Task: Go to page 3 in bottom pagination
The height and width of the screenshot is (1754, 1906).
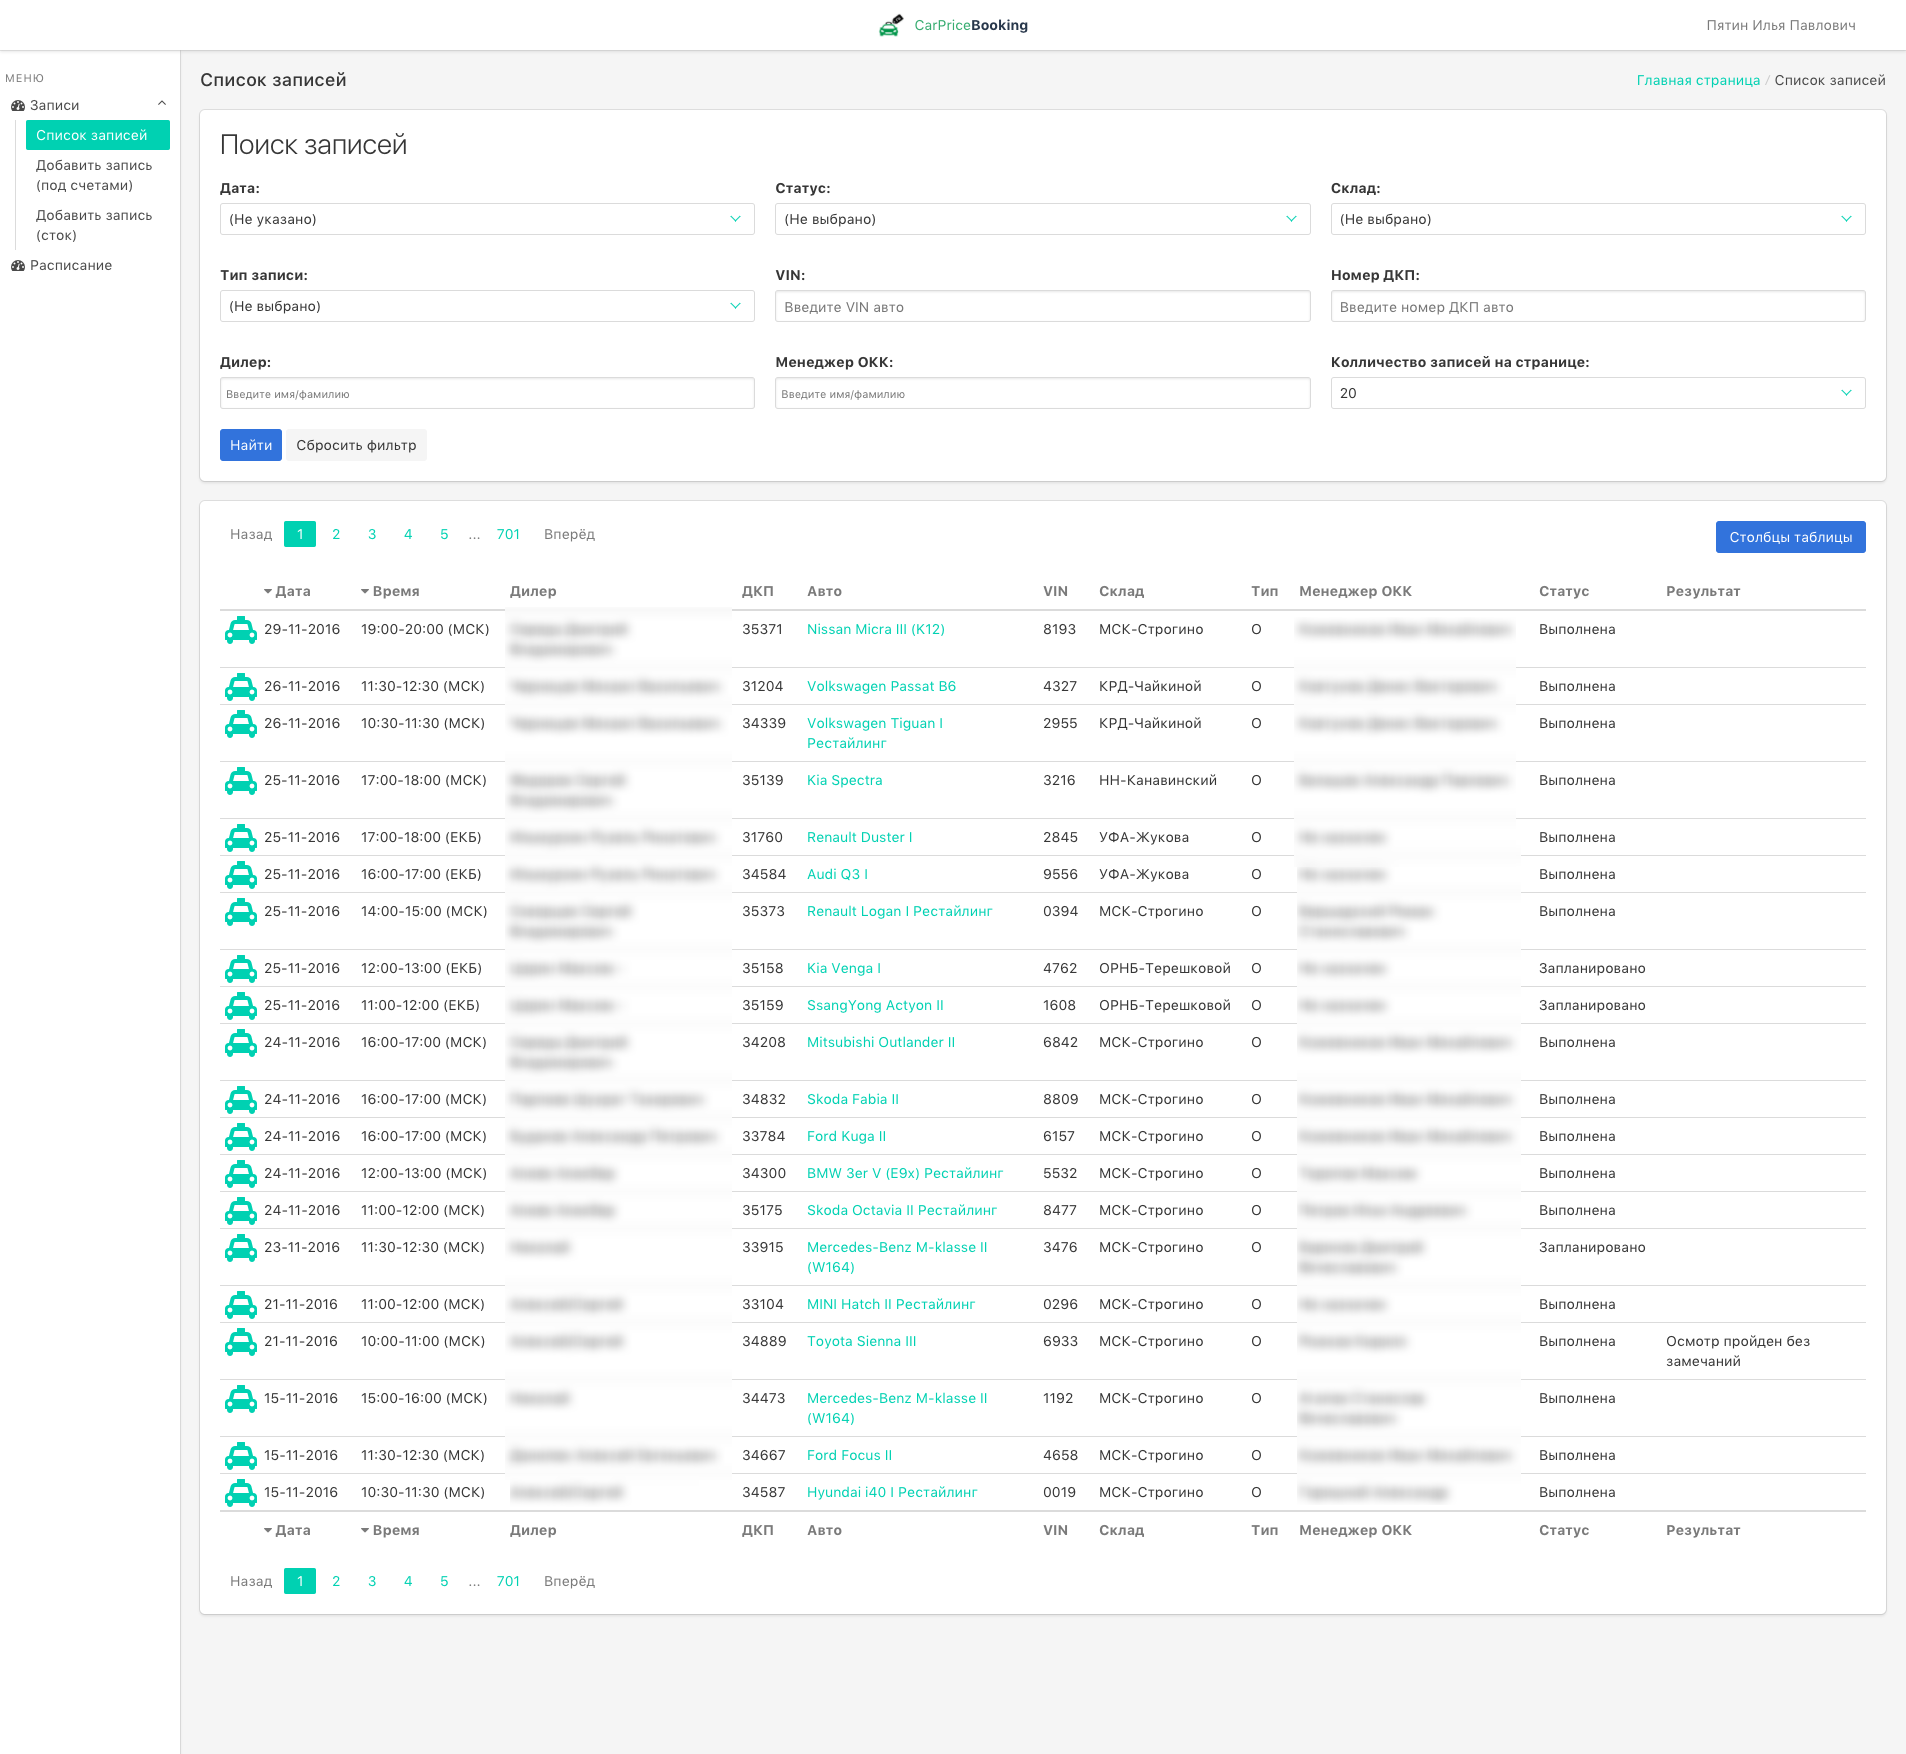Action: [372, 1582]
